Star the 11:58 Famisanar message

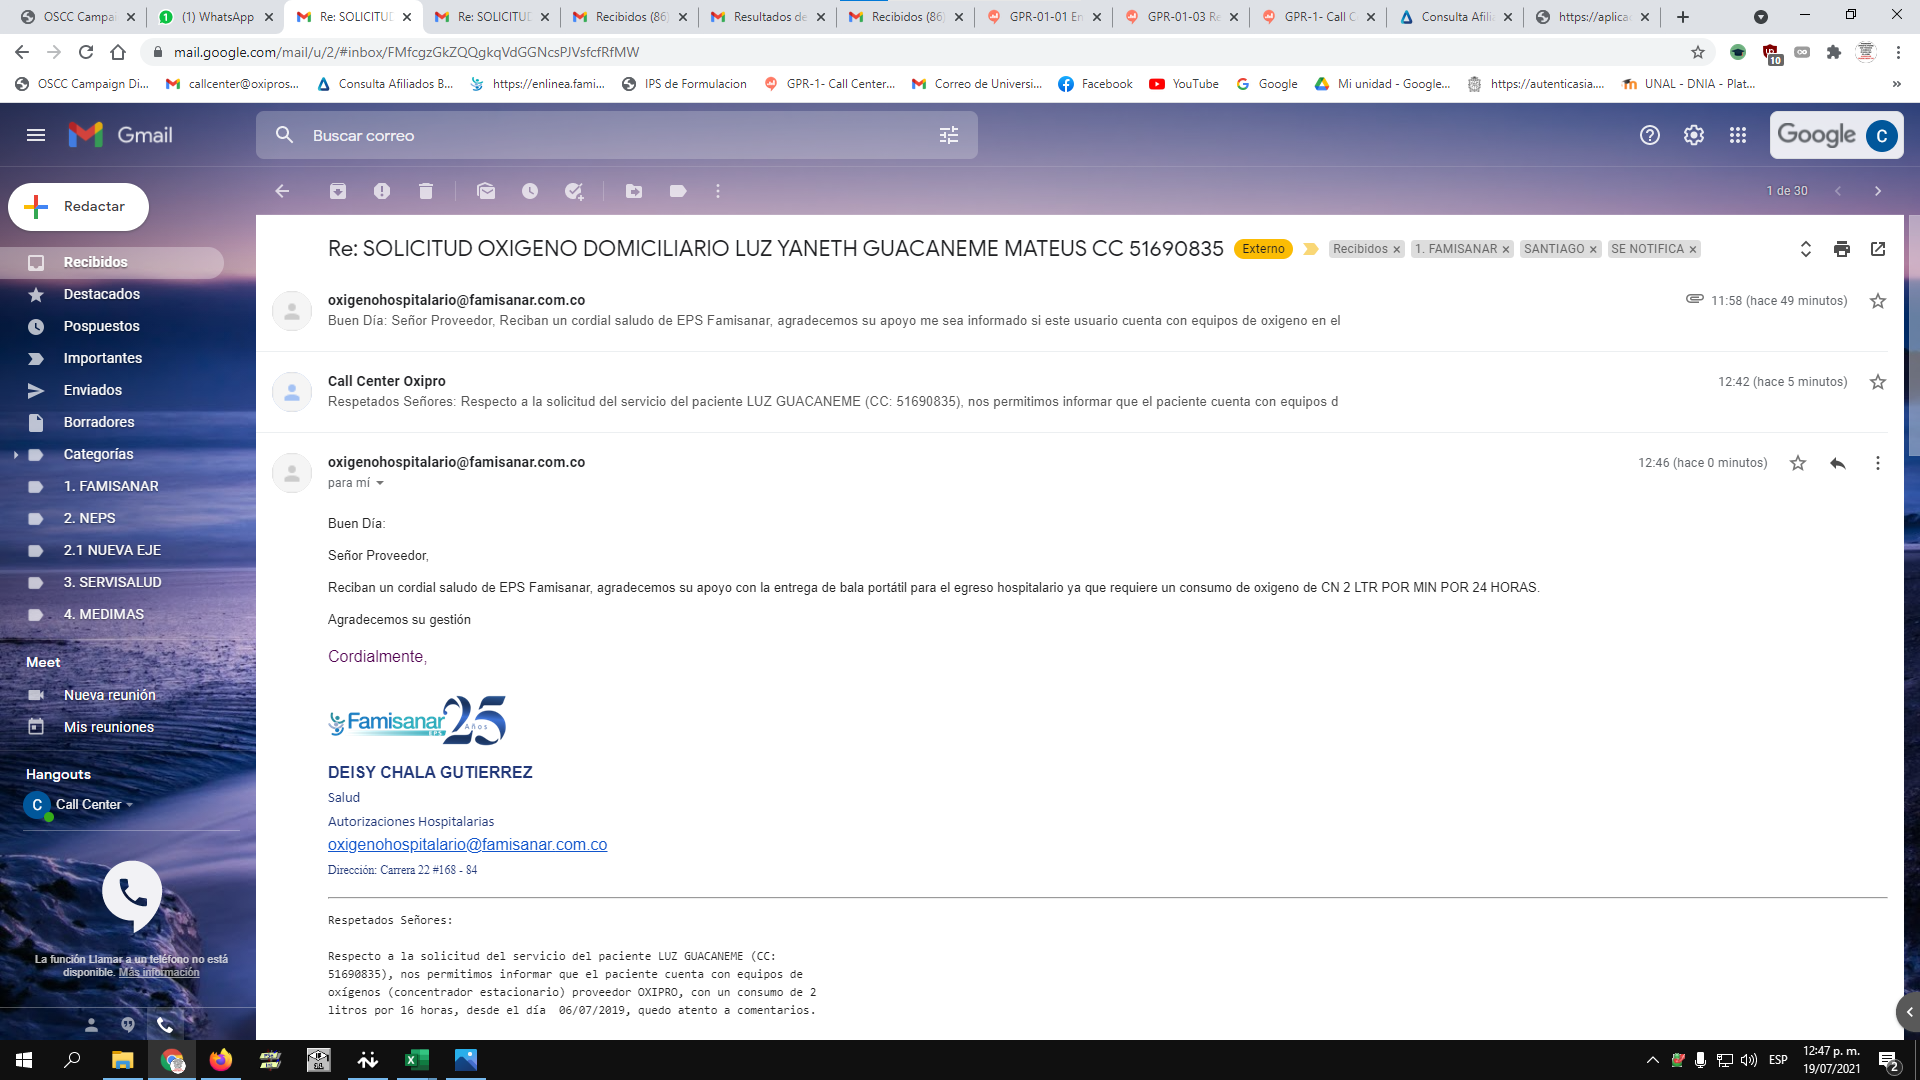point(1878,301)
